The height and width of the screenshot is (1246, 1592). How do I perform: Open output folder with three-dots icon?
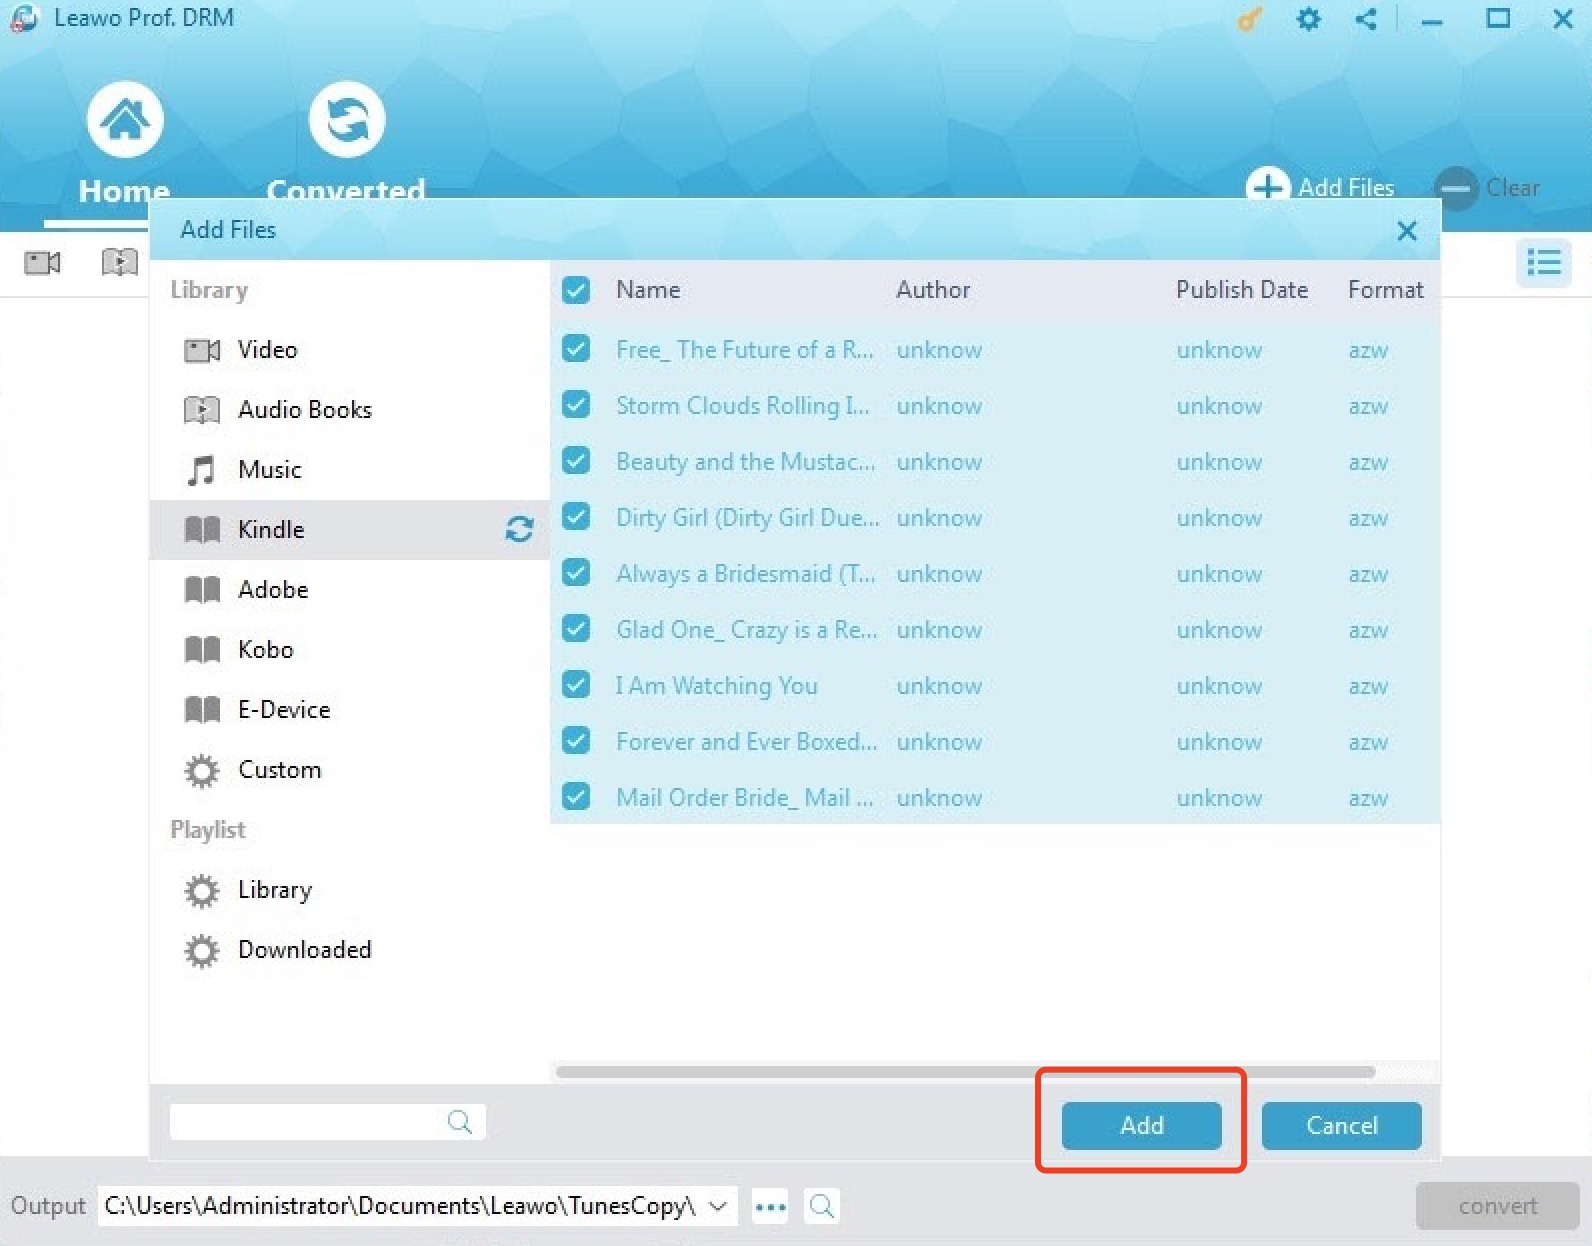[770, 1207]
